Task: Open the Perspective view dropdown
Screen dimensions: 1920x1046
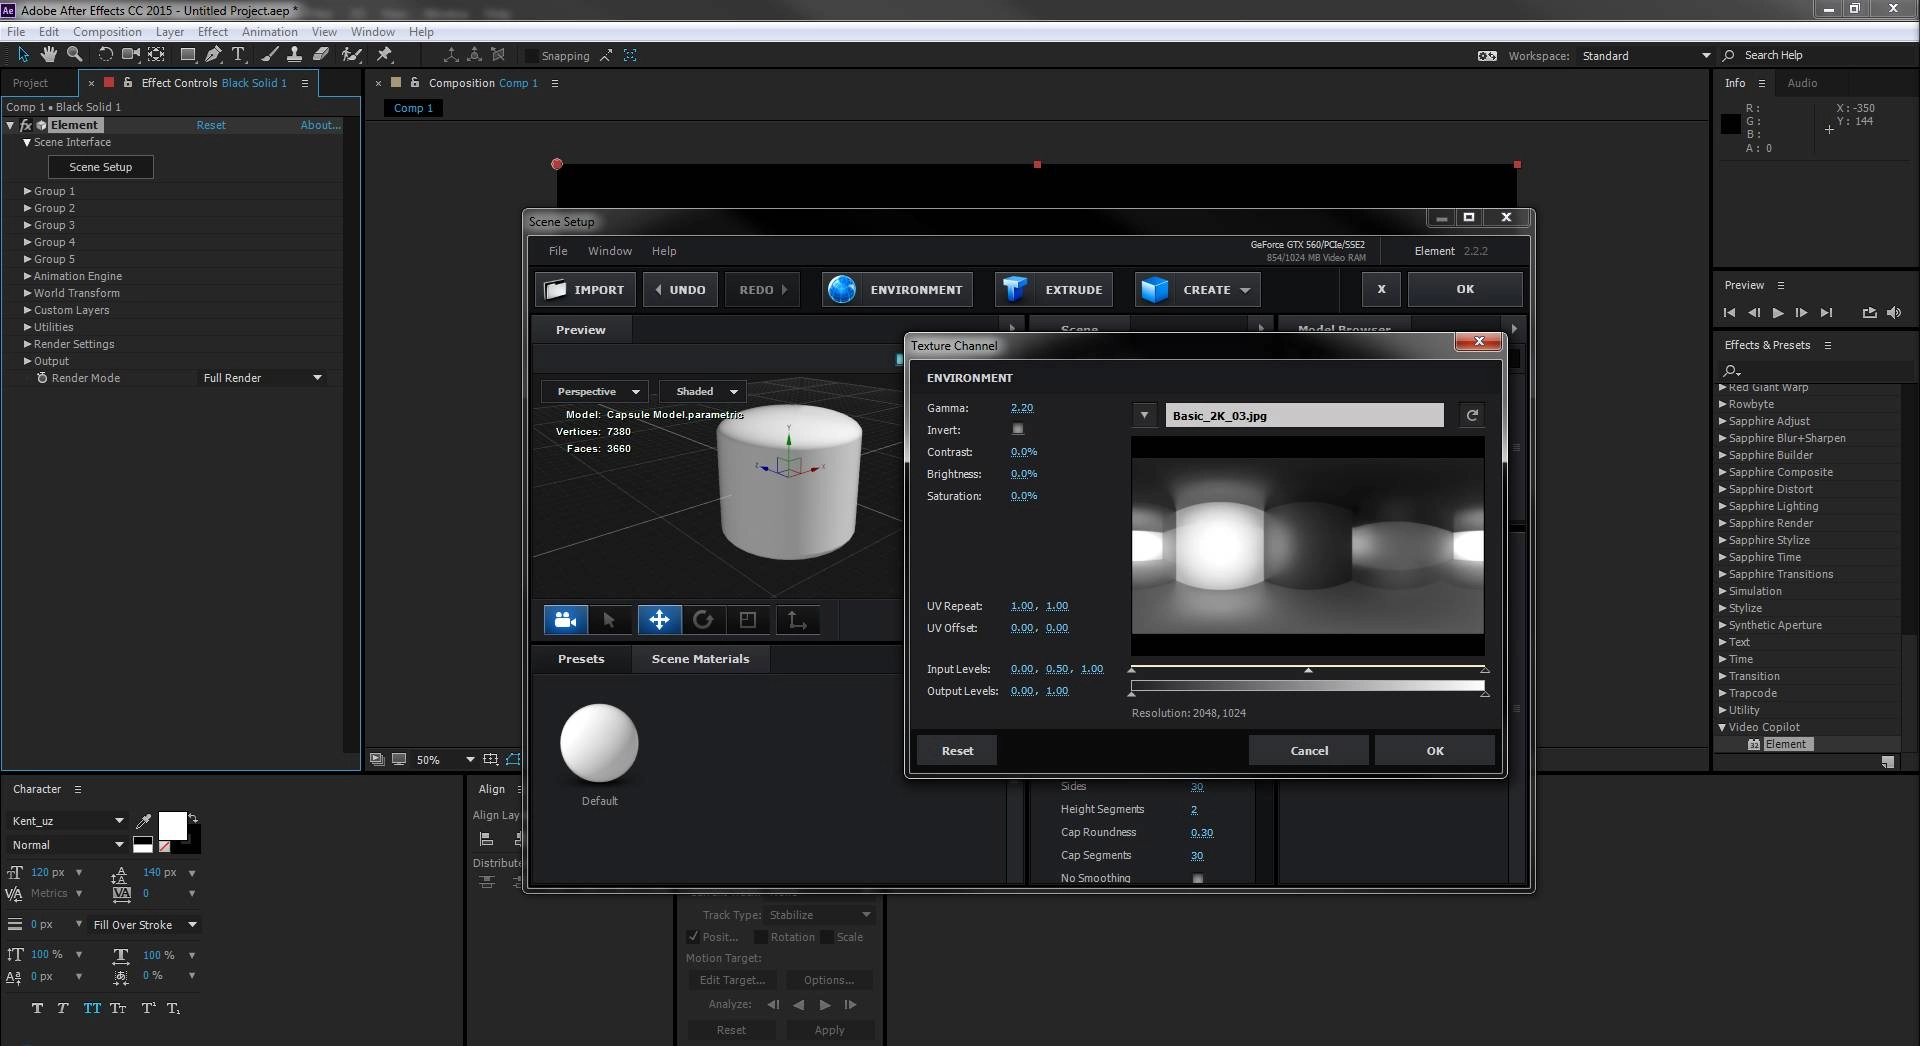Action: click(595, 391)
